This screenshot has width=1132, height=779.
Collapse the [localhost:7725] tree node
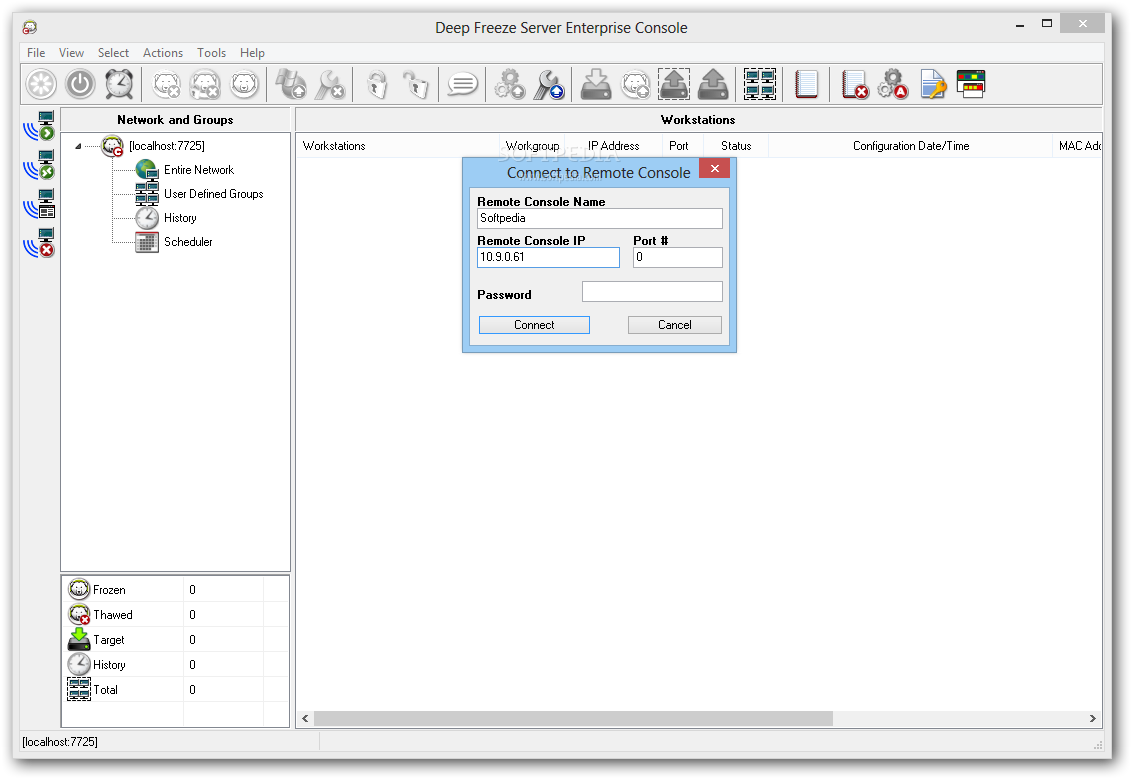tap(78, 146)
